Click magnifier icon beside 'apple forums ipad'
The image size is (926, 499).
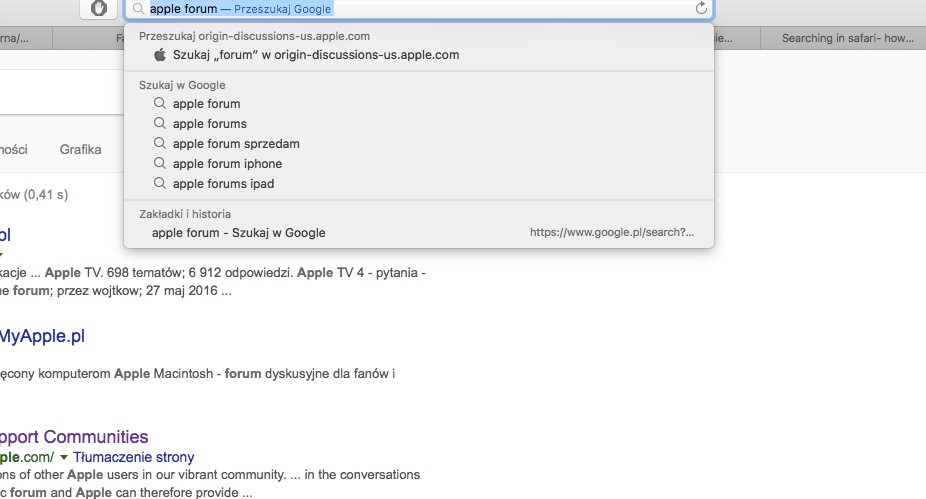pos(159,184)
